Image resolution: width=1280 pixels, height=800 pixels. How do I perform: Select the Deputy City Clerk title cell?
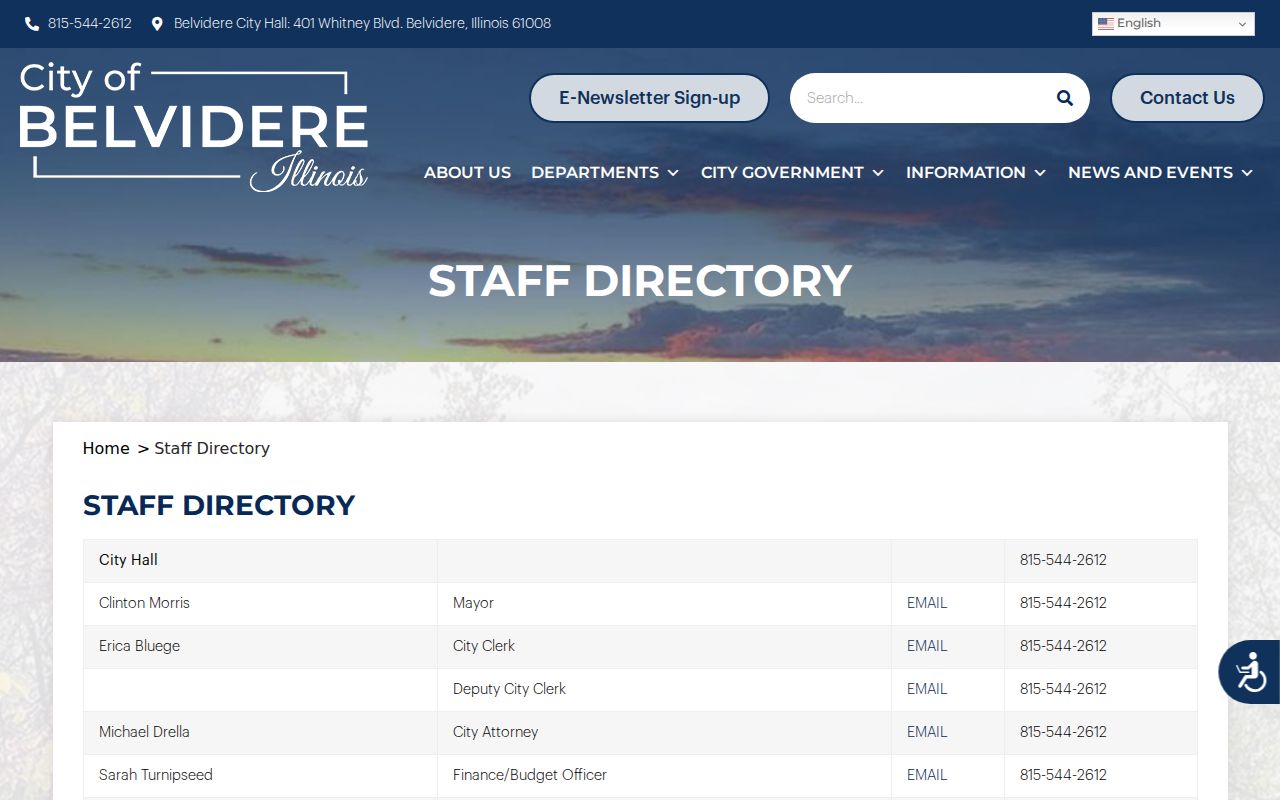(664, 689)
